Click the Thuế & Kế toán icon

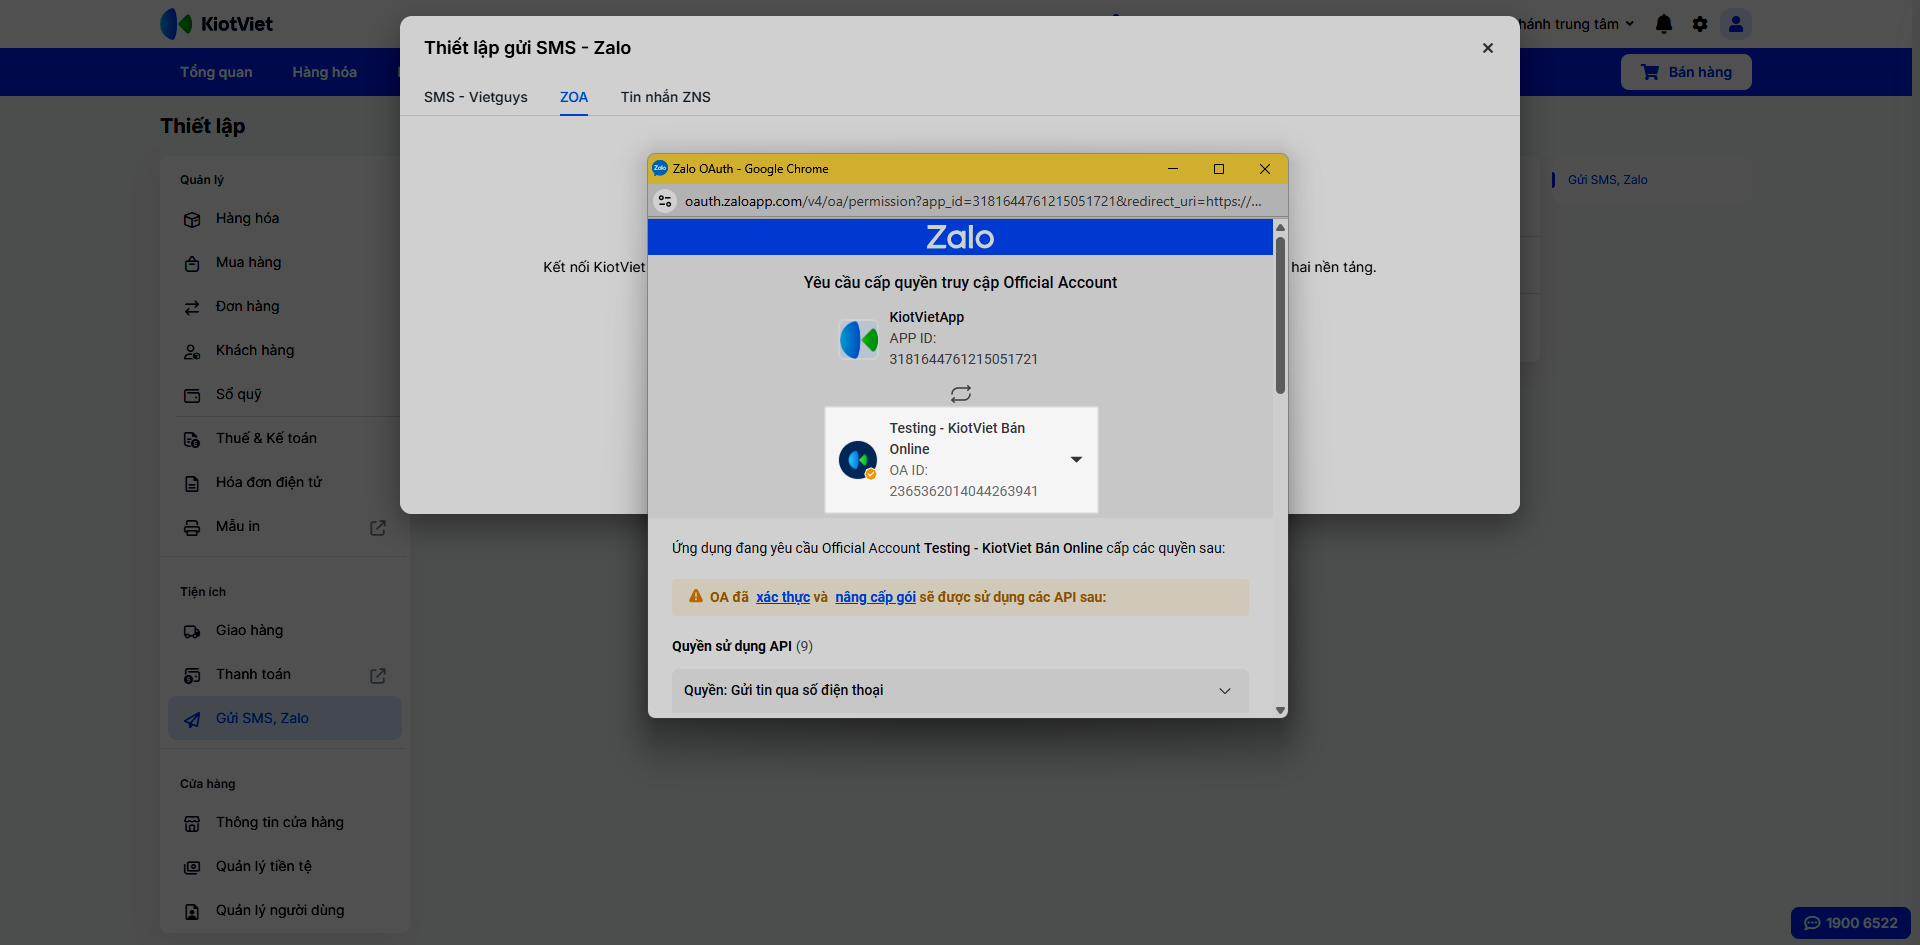pos(192,439)
